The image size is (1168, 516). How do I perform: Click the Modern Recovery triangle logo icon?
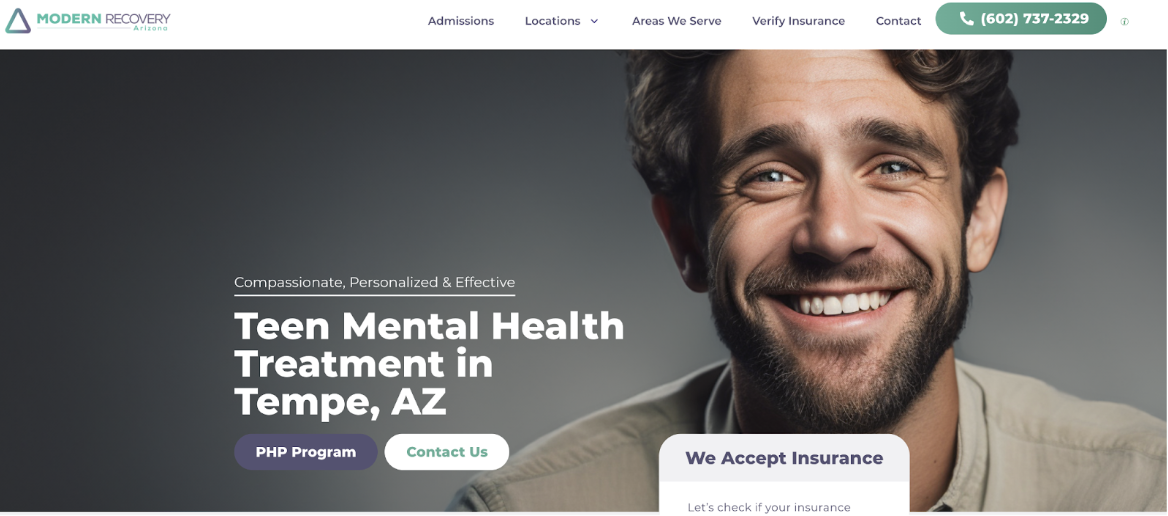click(x=18, y=21)
